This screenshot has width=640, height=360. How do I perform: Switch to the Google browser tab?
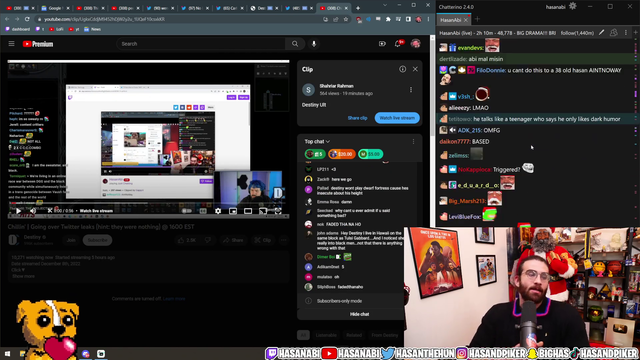click(x=56, y=8)
